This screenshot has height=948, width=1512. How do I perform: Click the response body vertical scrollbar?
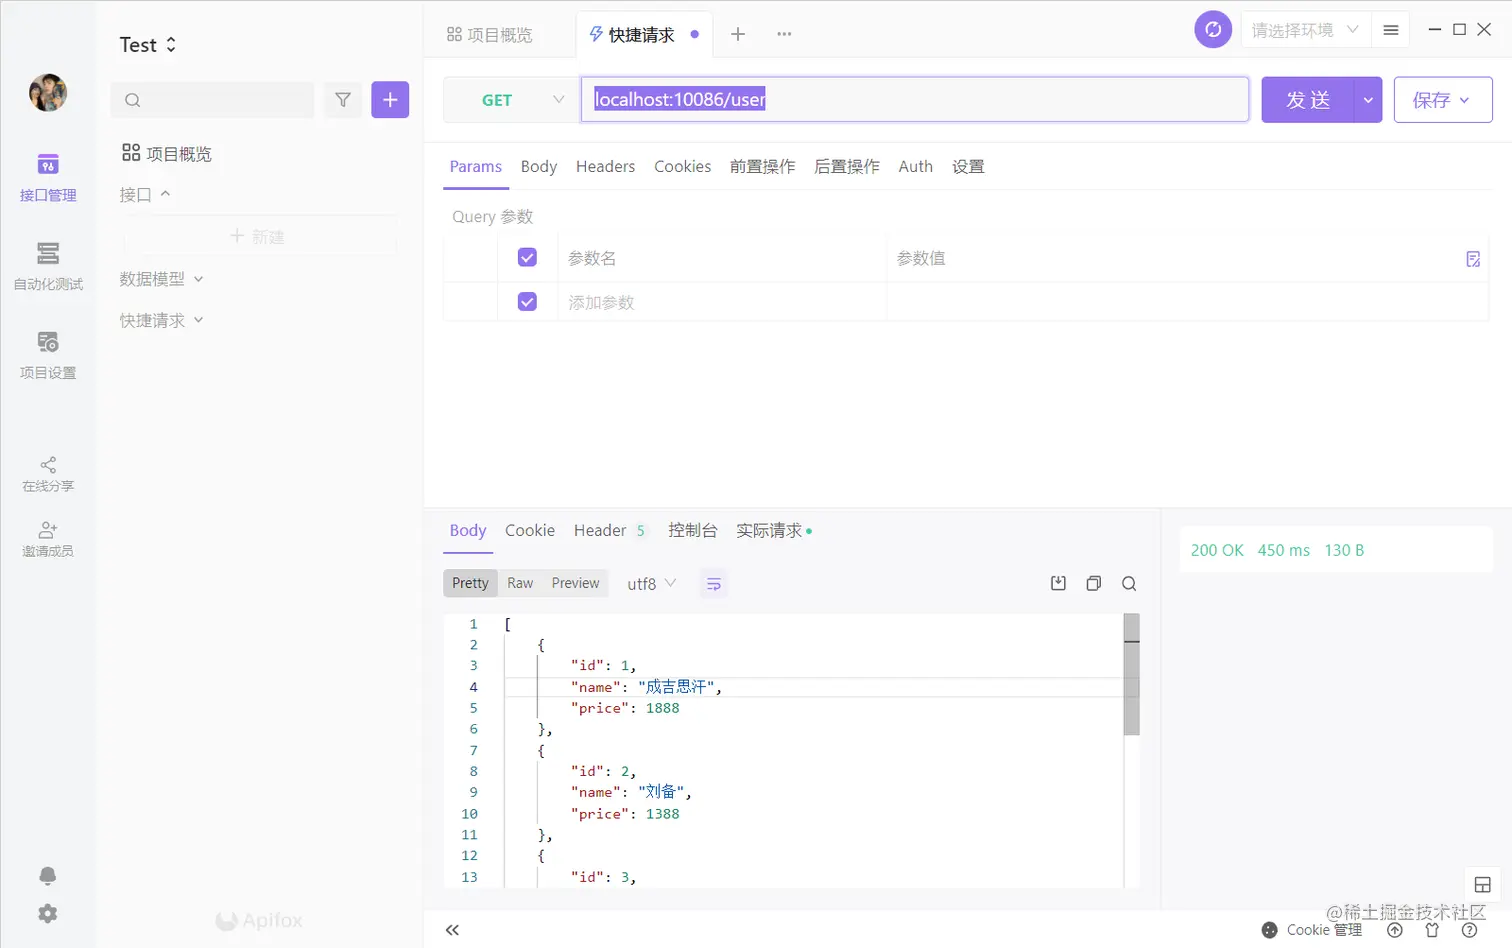point(1131,674)
